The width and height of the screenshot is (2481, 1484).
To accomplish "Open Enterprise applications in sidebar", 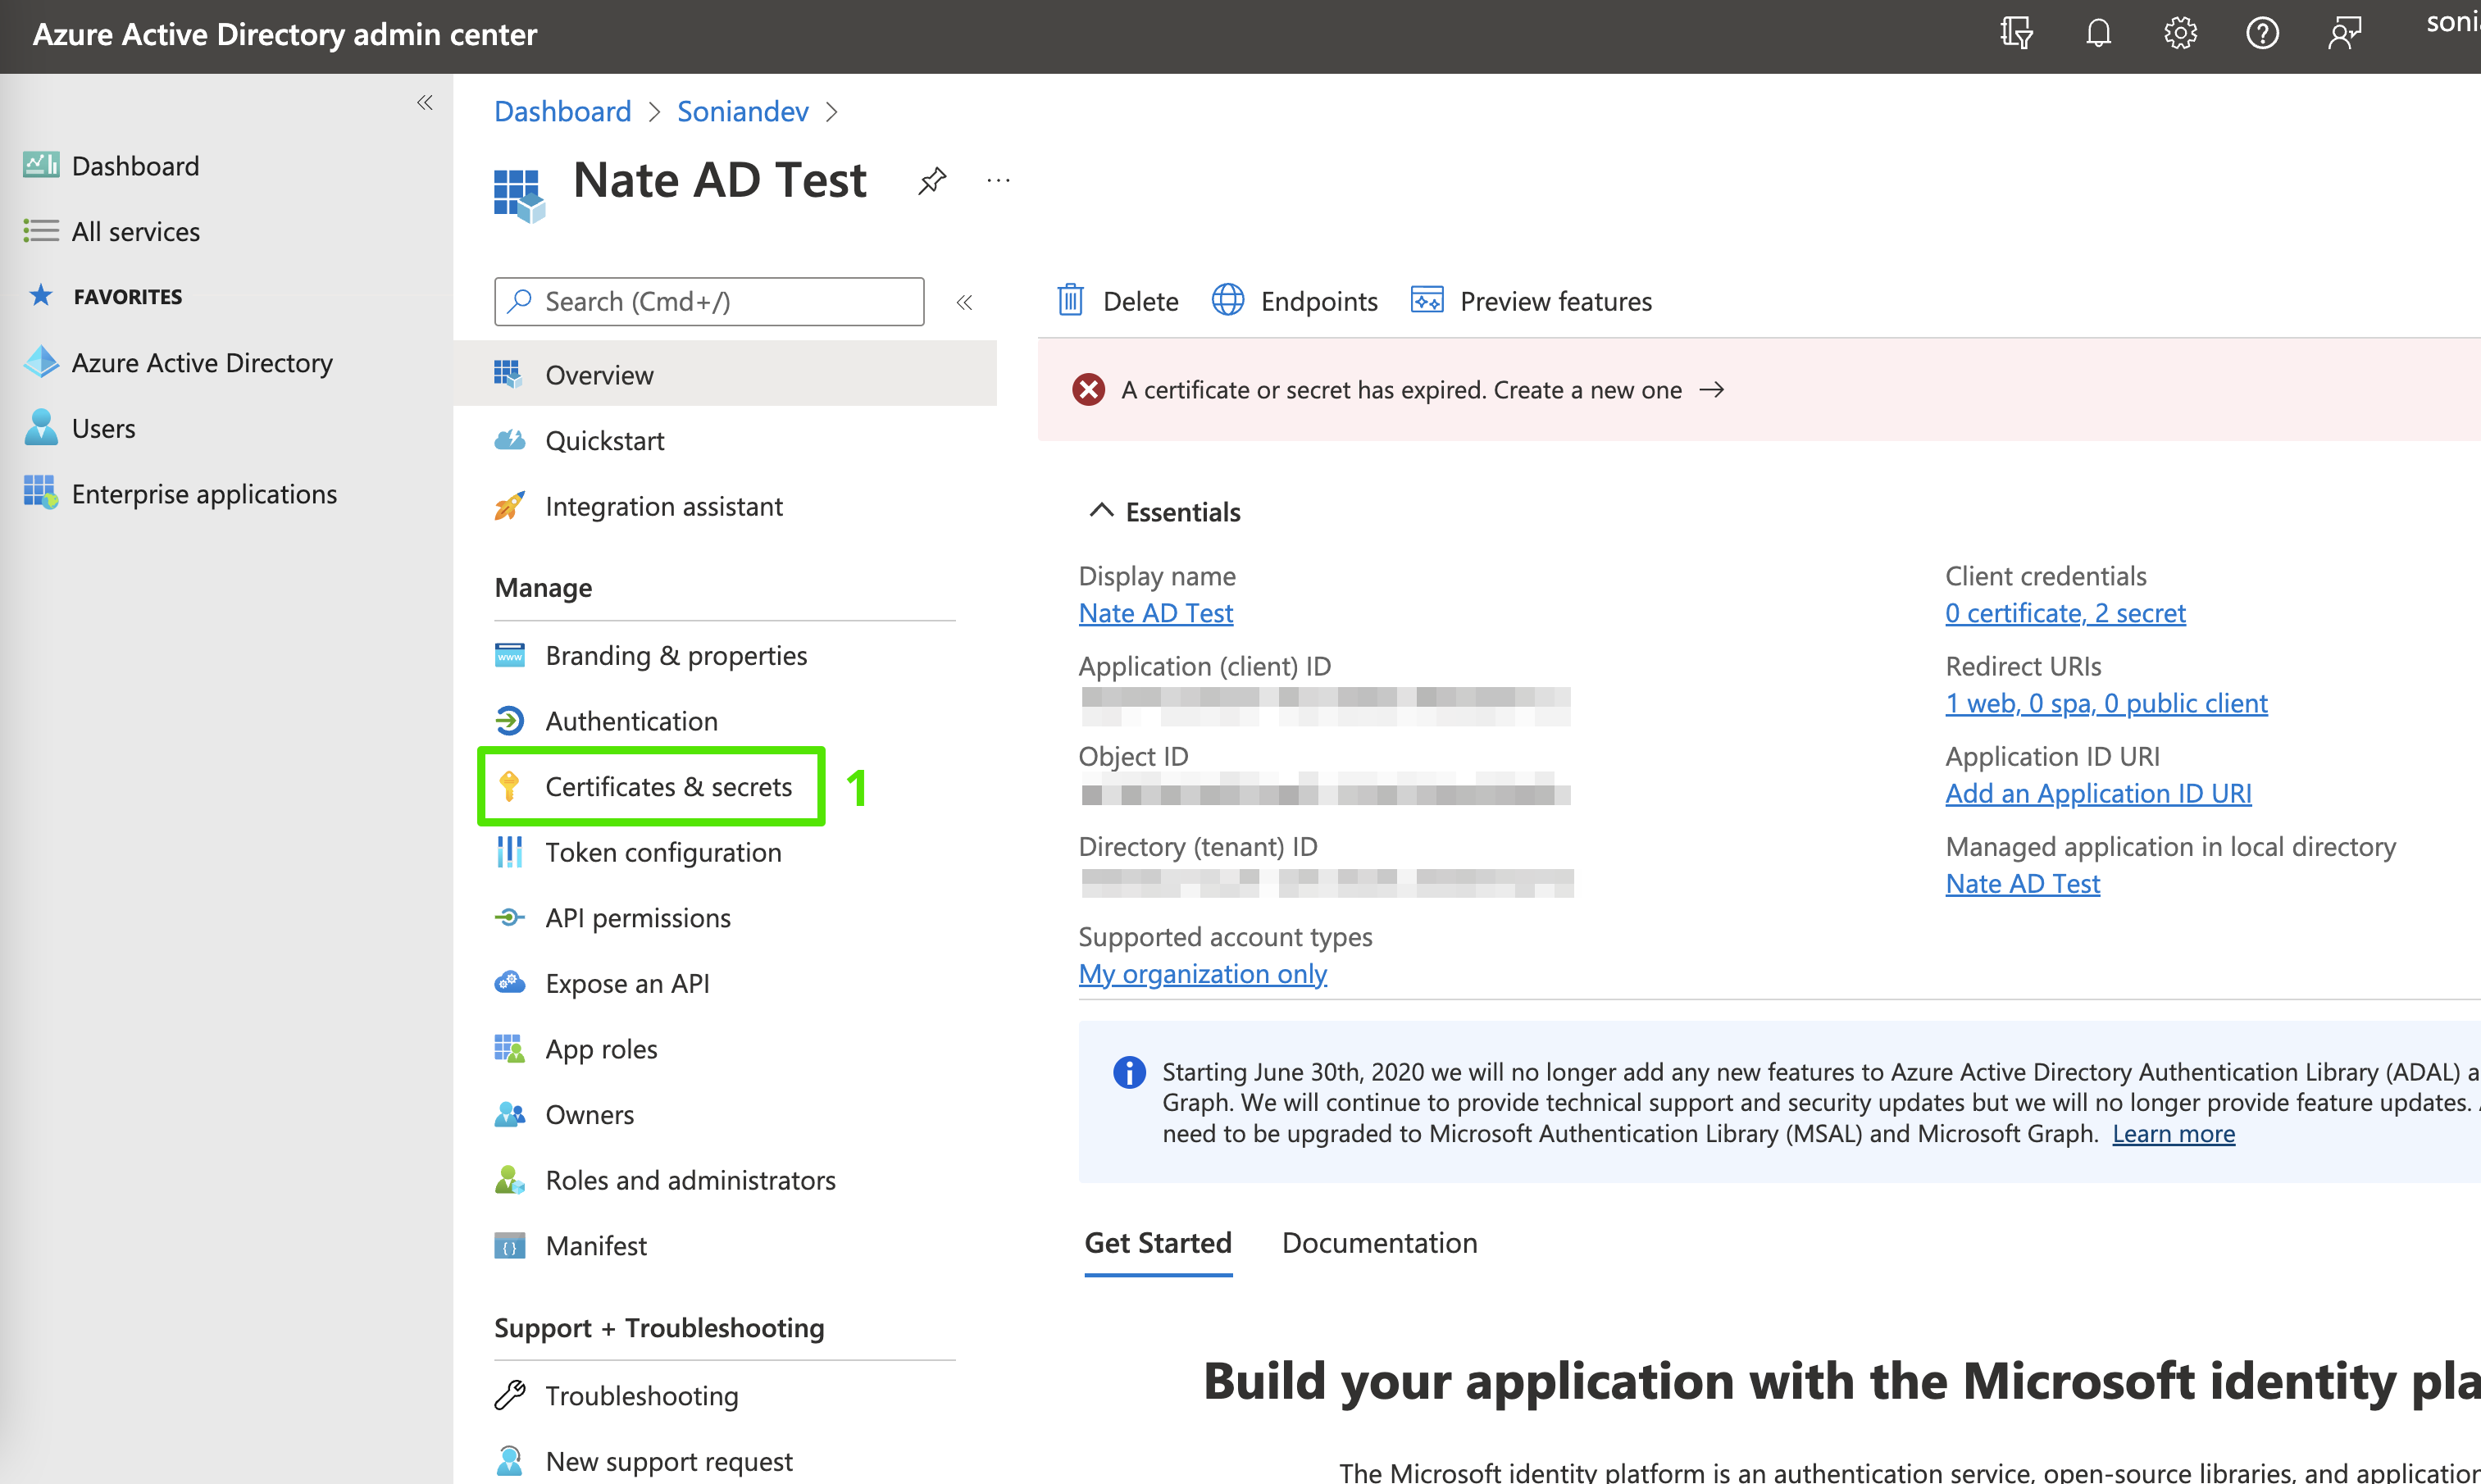I will tap(204, 494).
